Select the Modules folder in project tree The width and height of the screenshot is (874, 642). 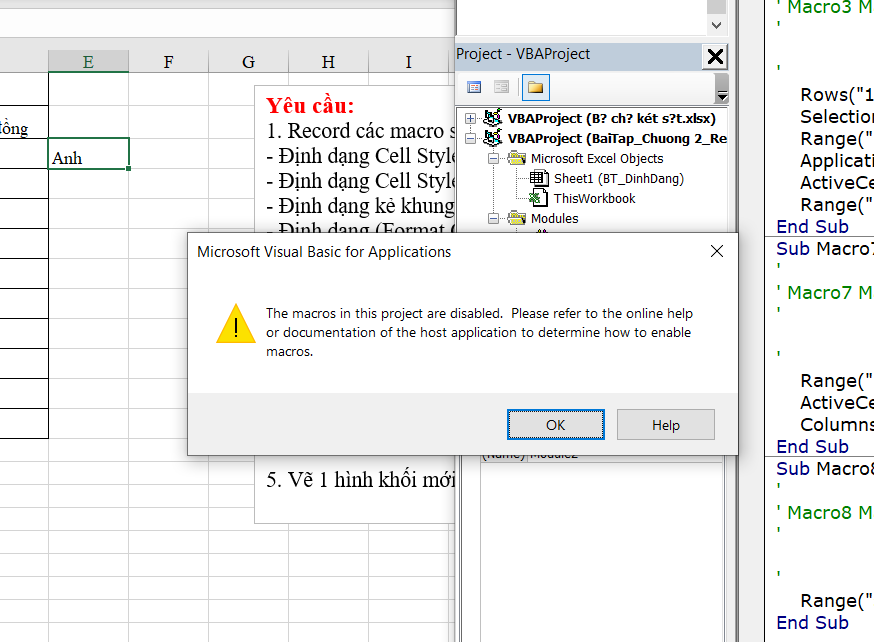(x=555, y=218)
